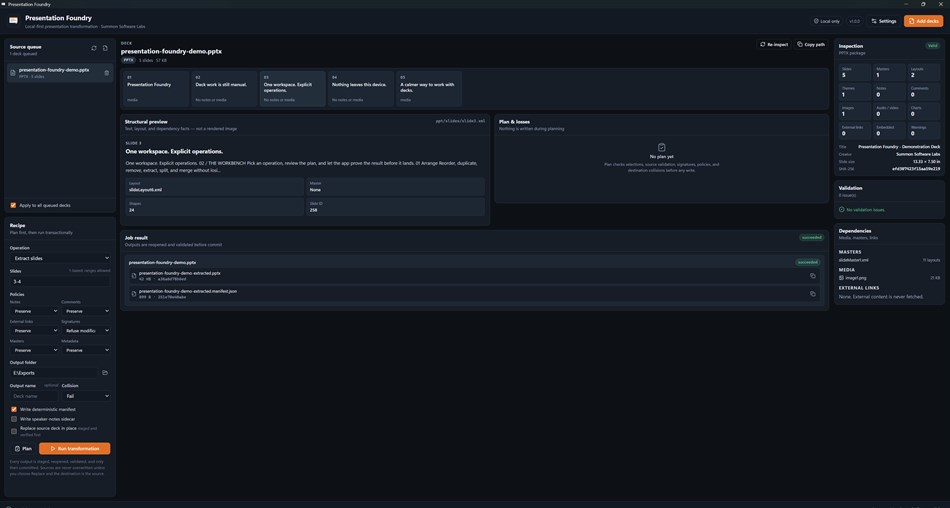Open the Signatures policy dropdown
Viewport: 950px width, 508px height.
[86, 330]
